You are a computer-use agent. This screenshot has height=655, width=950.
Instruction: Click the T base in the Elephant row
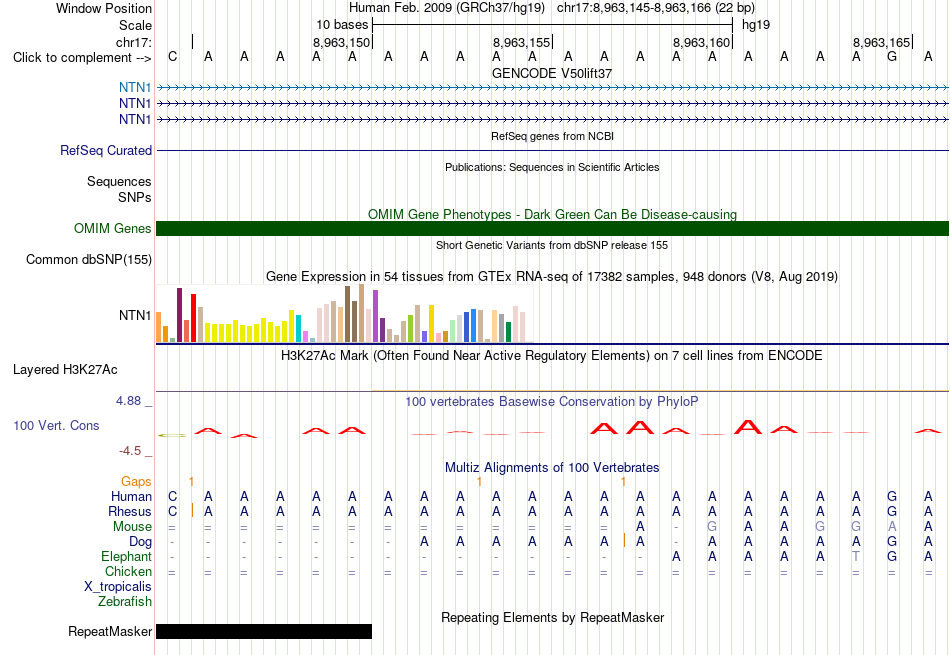point(855,556)
